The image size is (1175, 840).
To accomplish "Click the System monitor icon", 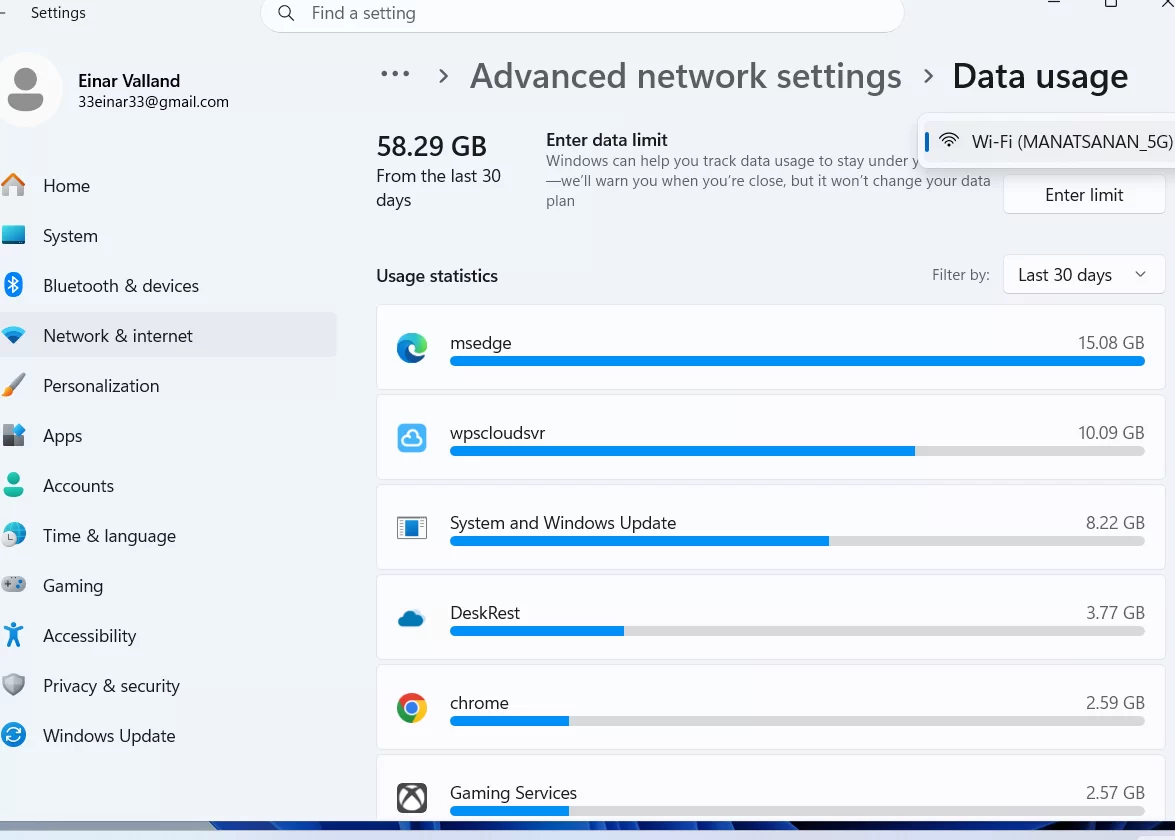I will click(x=13, y=235).
